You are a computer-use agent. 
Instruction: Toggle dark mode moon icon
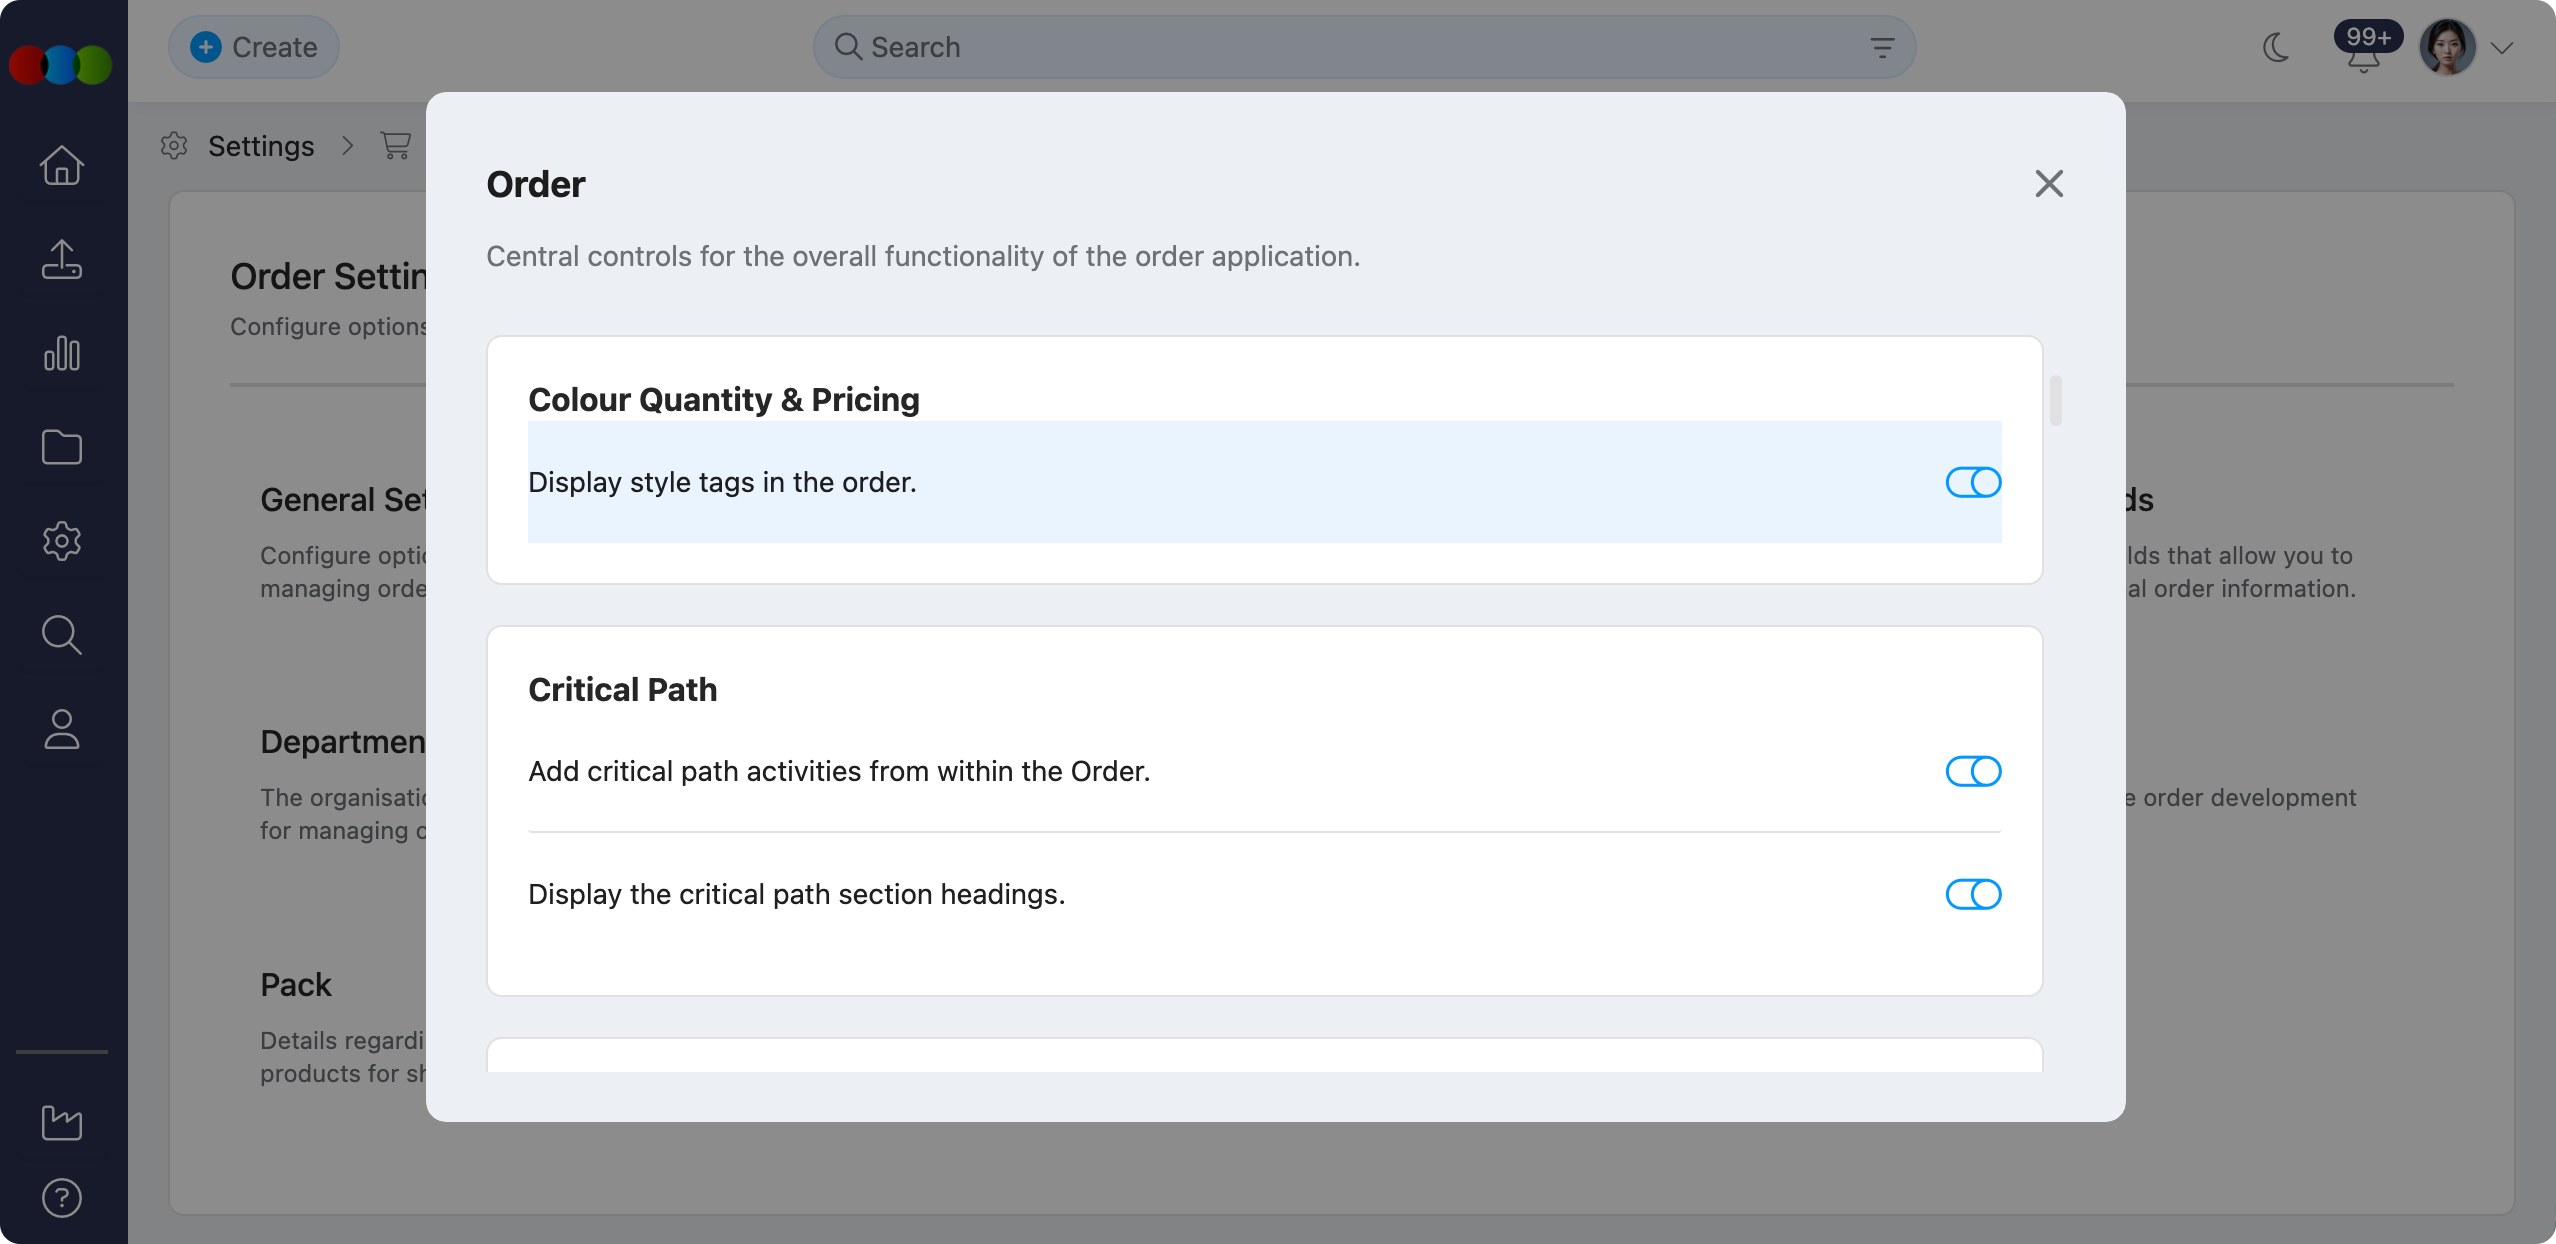click(2276, 47)
